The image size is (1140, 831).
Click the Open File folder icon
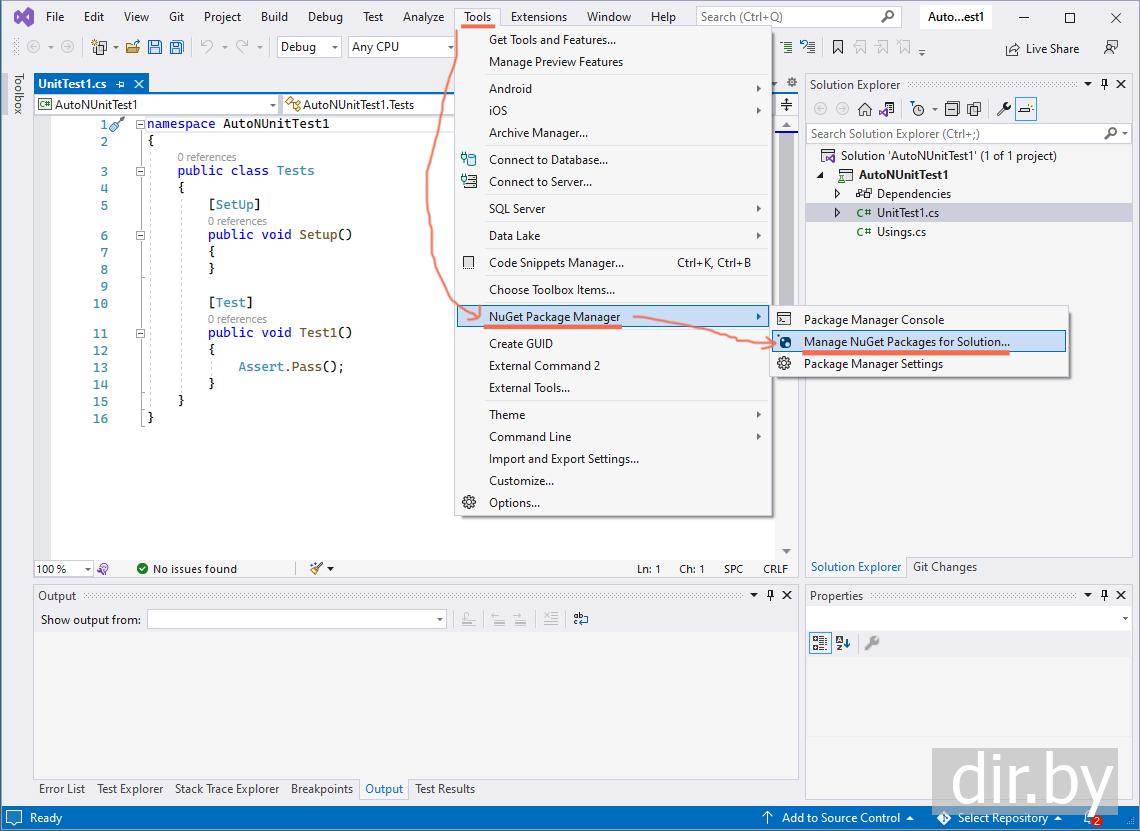click(x=132, y=47)
